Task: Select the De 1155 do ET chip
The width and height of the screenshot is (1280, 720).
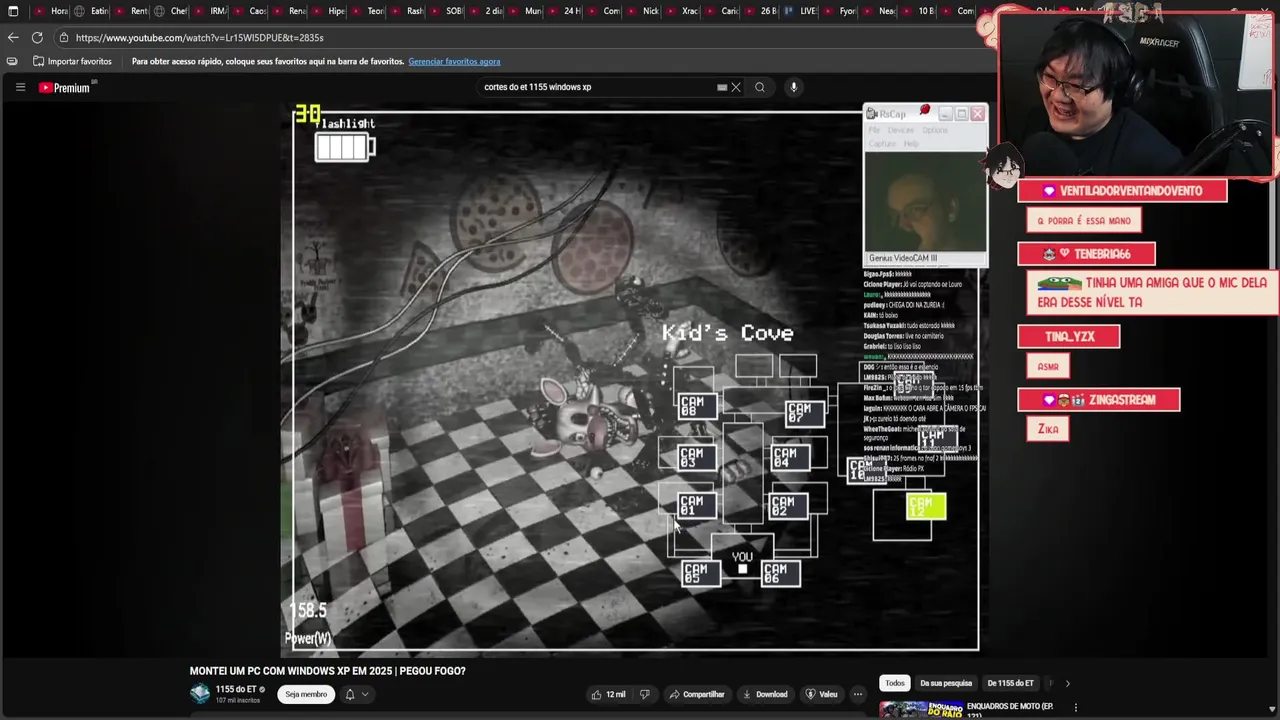Action: [1011, 683]
